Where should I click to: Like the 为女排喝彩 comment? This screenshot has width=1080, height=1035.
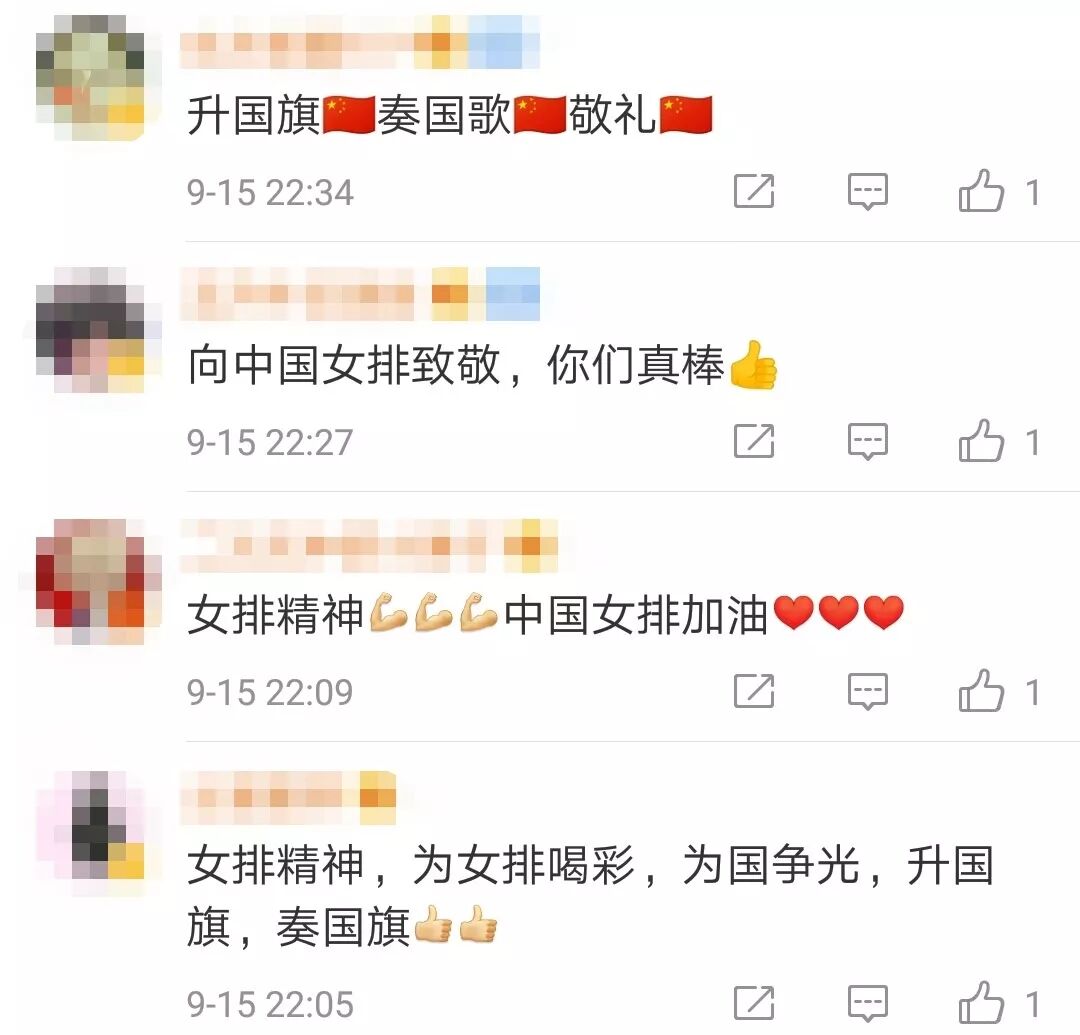(x=981, y=1003)
